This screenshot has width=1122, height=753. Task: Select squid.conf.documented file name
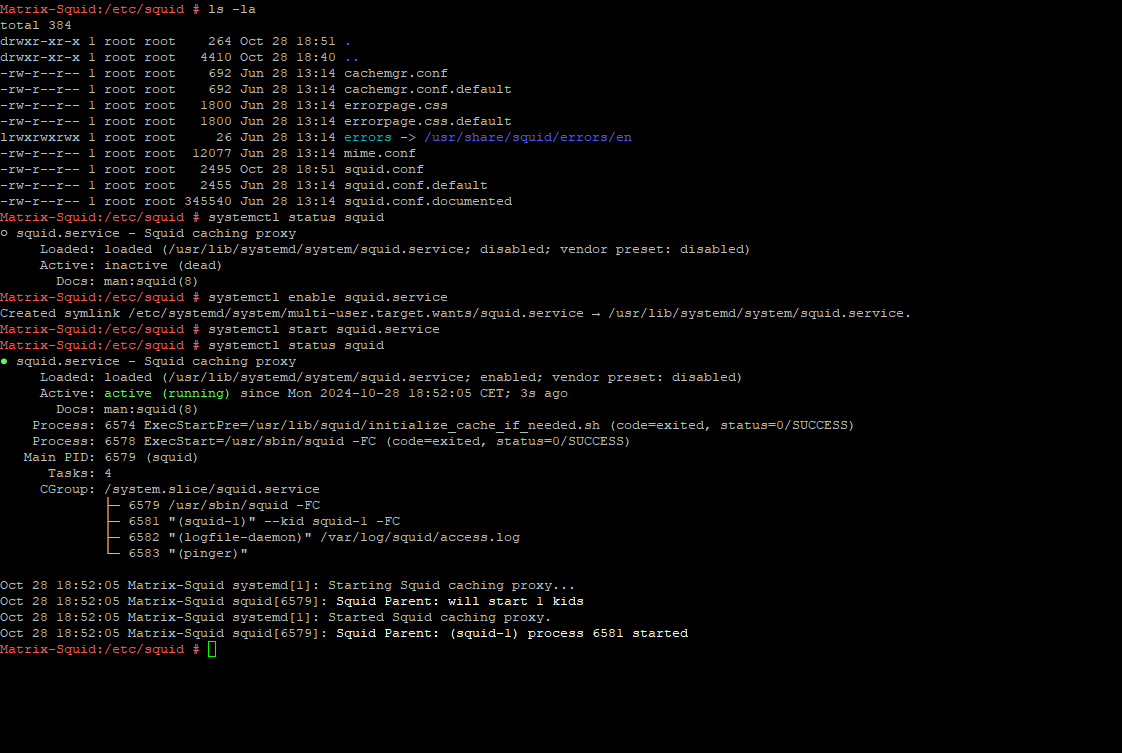pos(428,201)
